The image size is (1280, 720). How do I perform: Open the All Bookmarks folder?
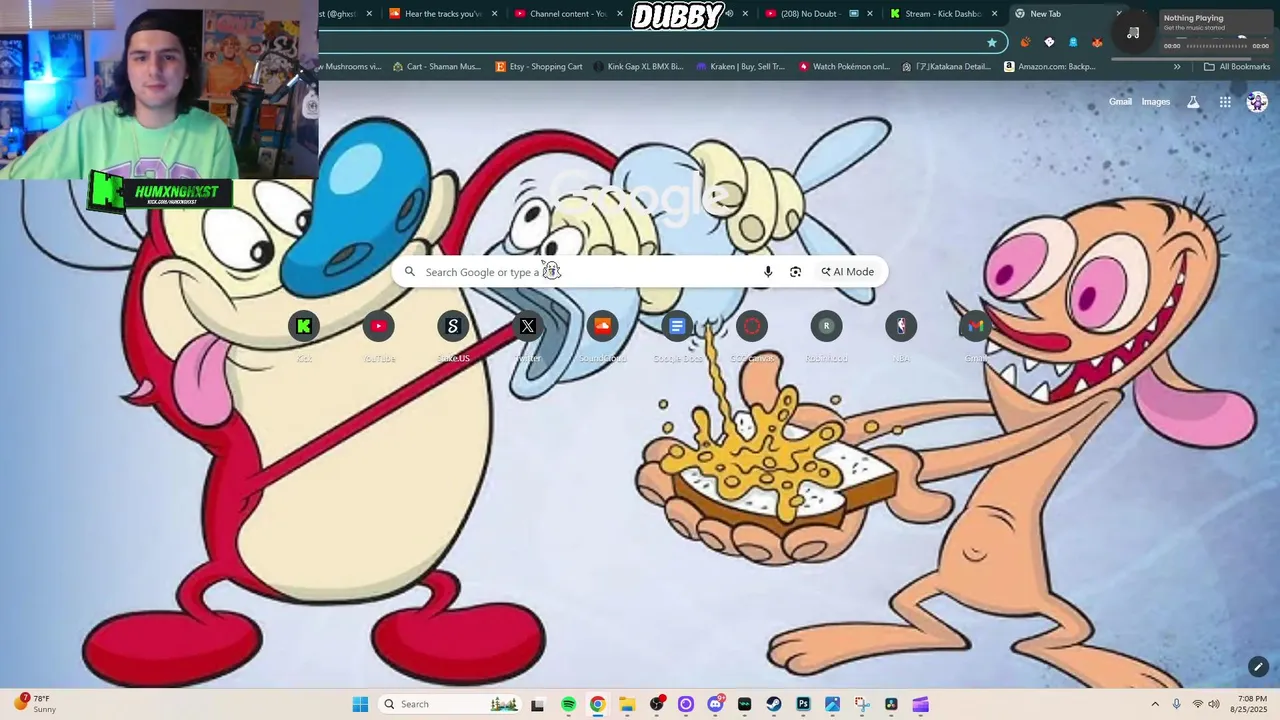(1237, 67)
